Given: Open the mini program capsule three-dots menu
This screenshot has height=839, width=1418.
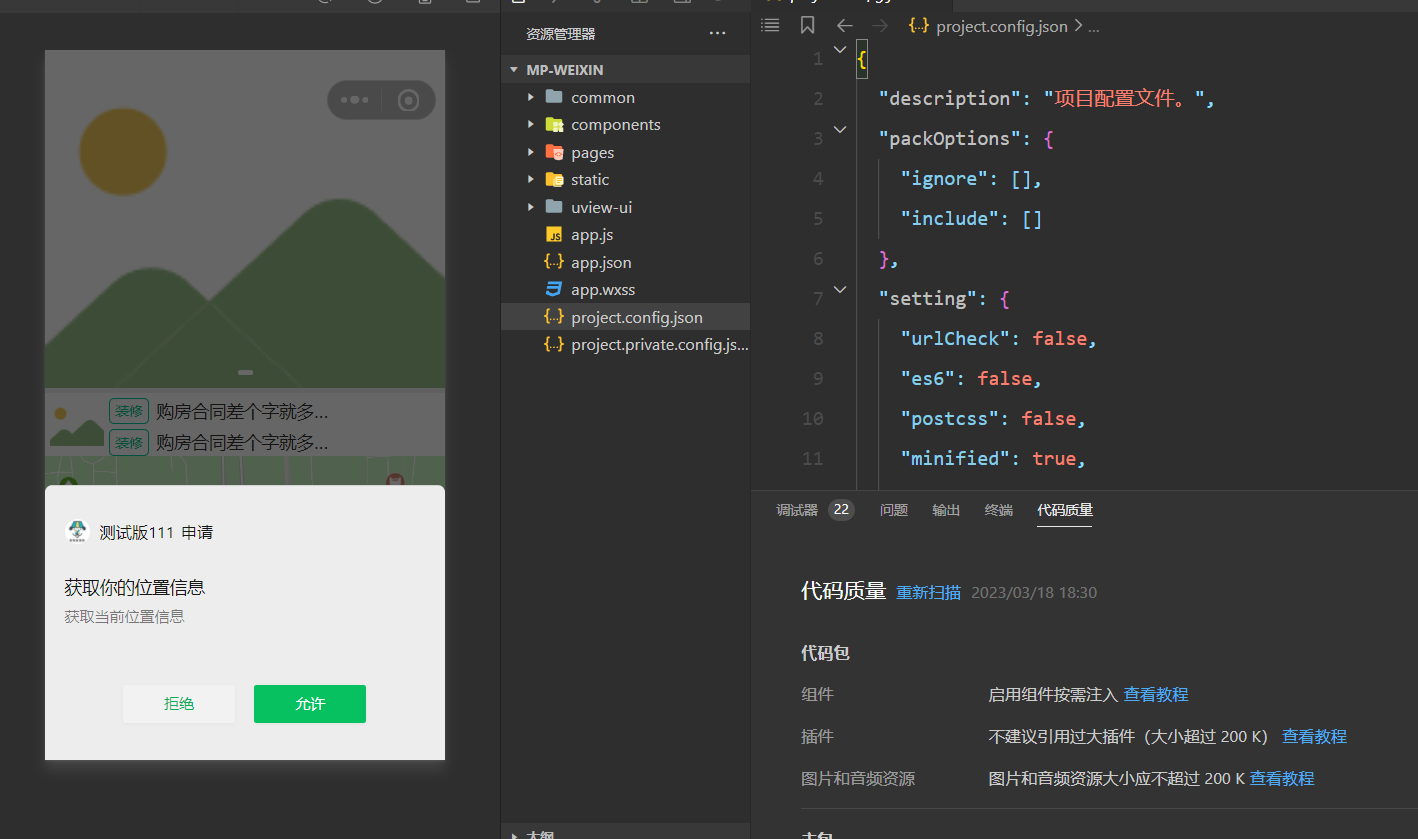Looking at the screenshot, I should 355,100.
